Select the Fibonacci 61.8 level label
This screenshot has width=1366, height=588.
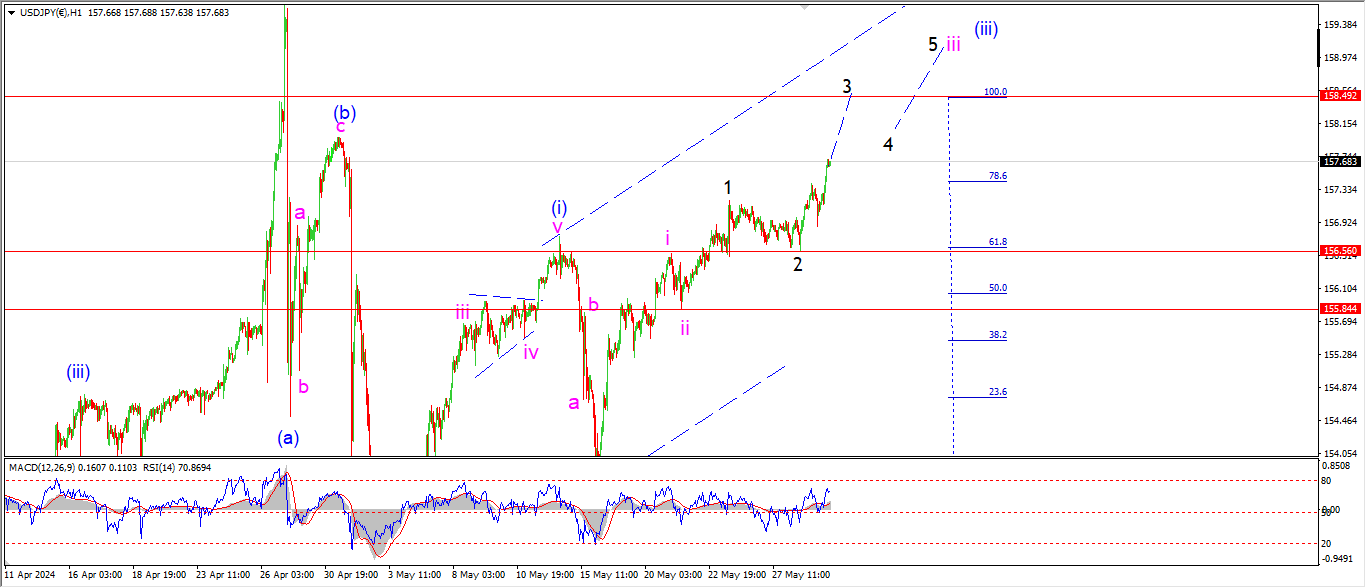click(x=997, y=242)
